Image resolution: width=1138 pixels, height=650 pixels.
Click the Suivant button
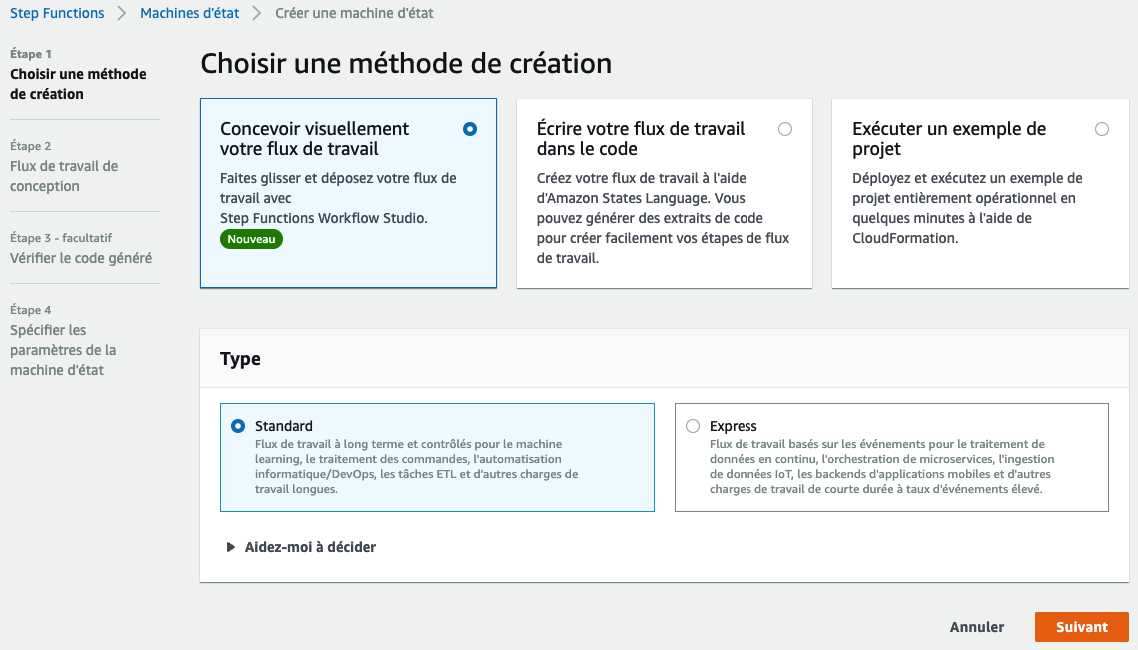[x=1081, y=627]
